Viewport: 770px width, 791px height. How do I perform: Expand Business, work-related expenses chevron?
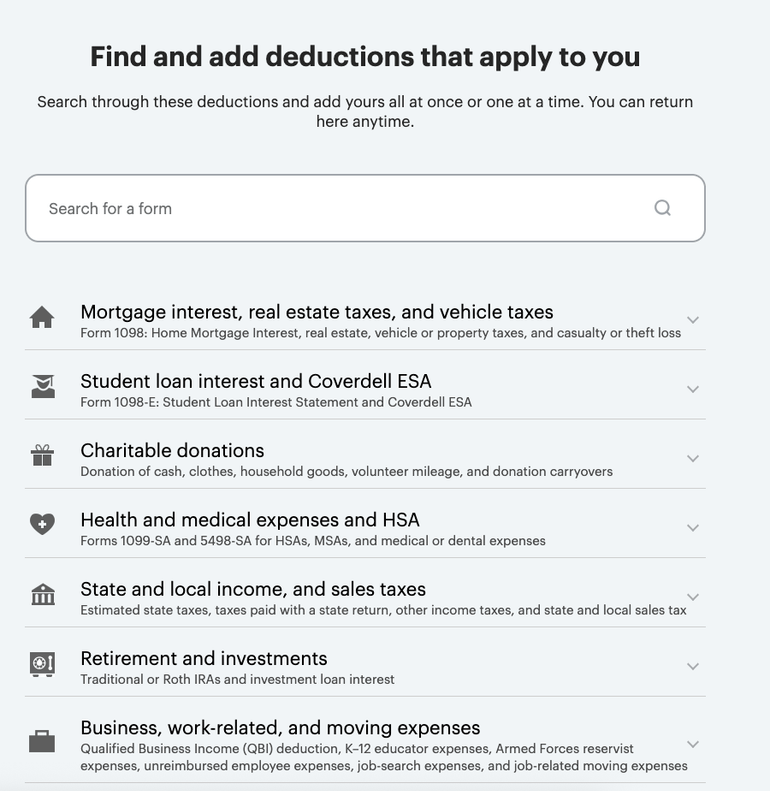[x=692, y=744]
